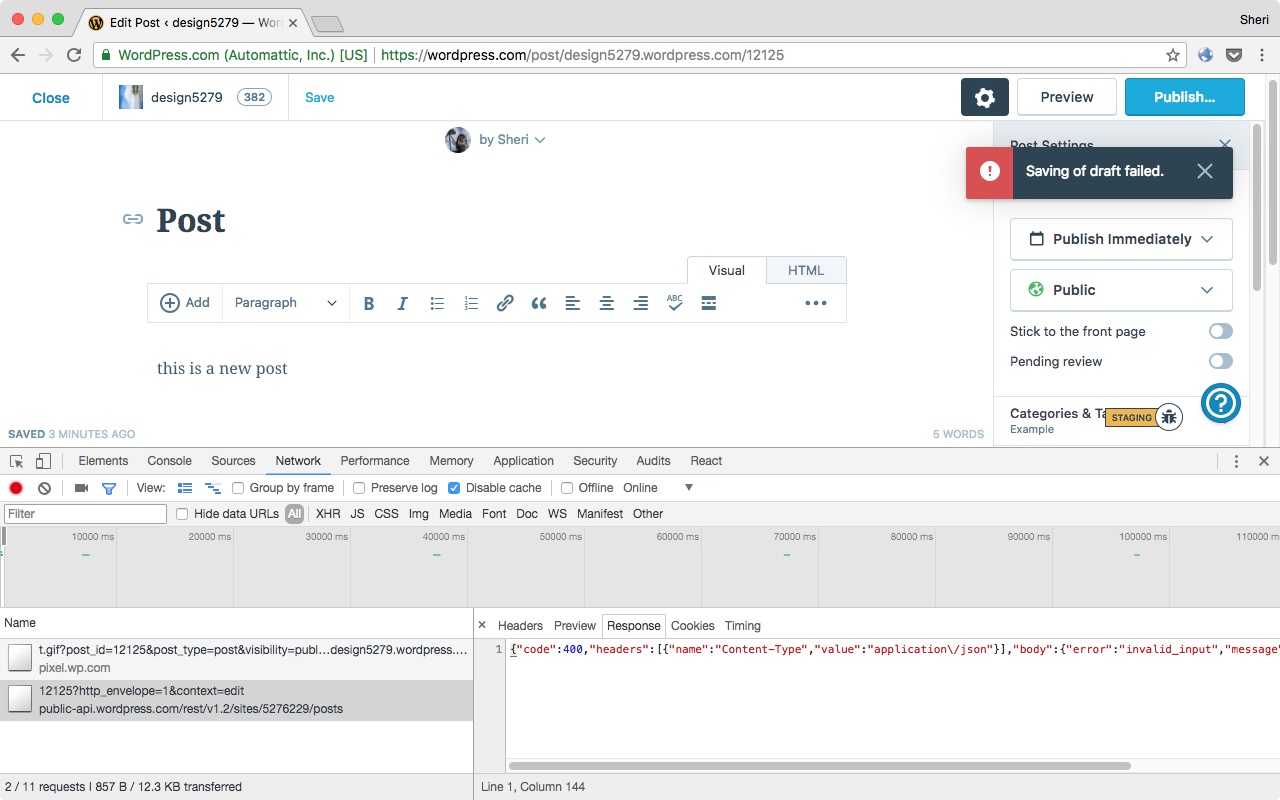The image size is (1280, 800).
Task: Select design5279 site name
Action: click(x=187, y=98)
